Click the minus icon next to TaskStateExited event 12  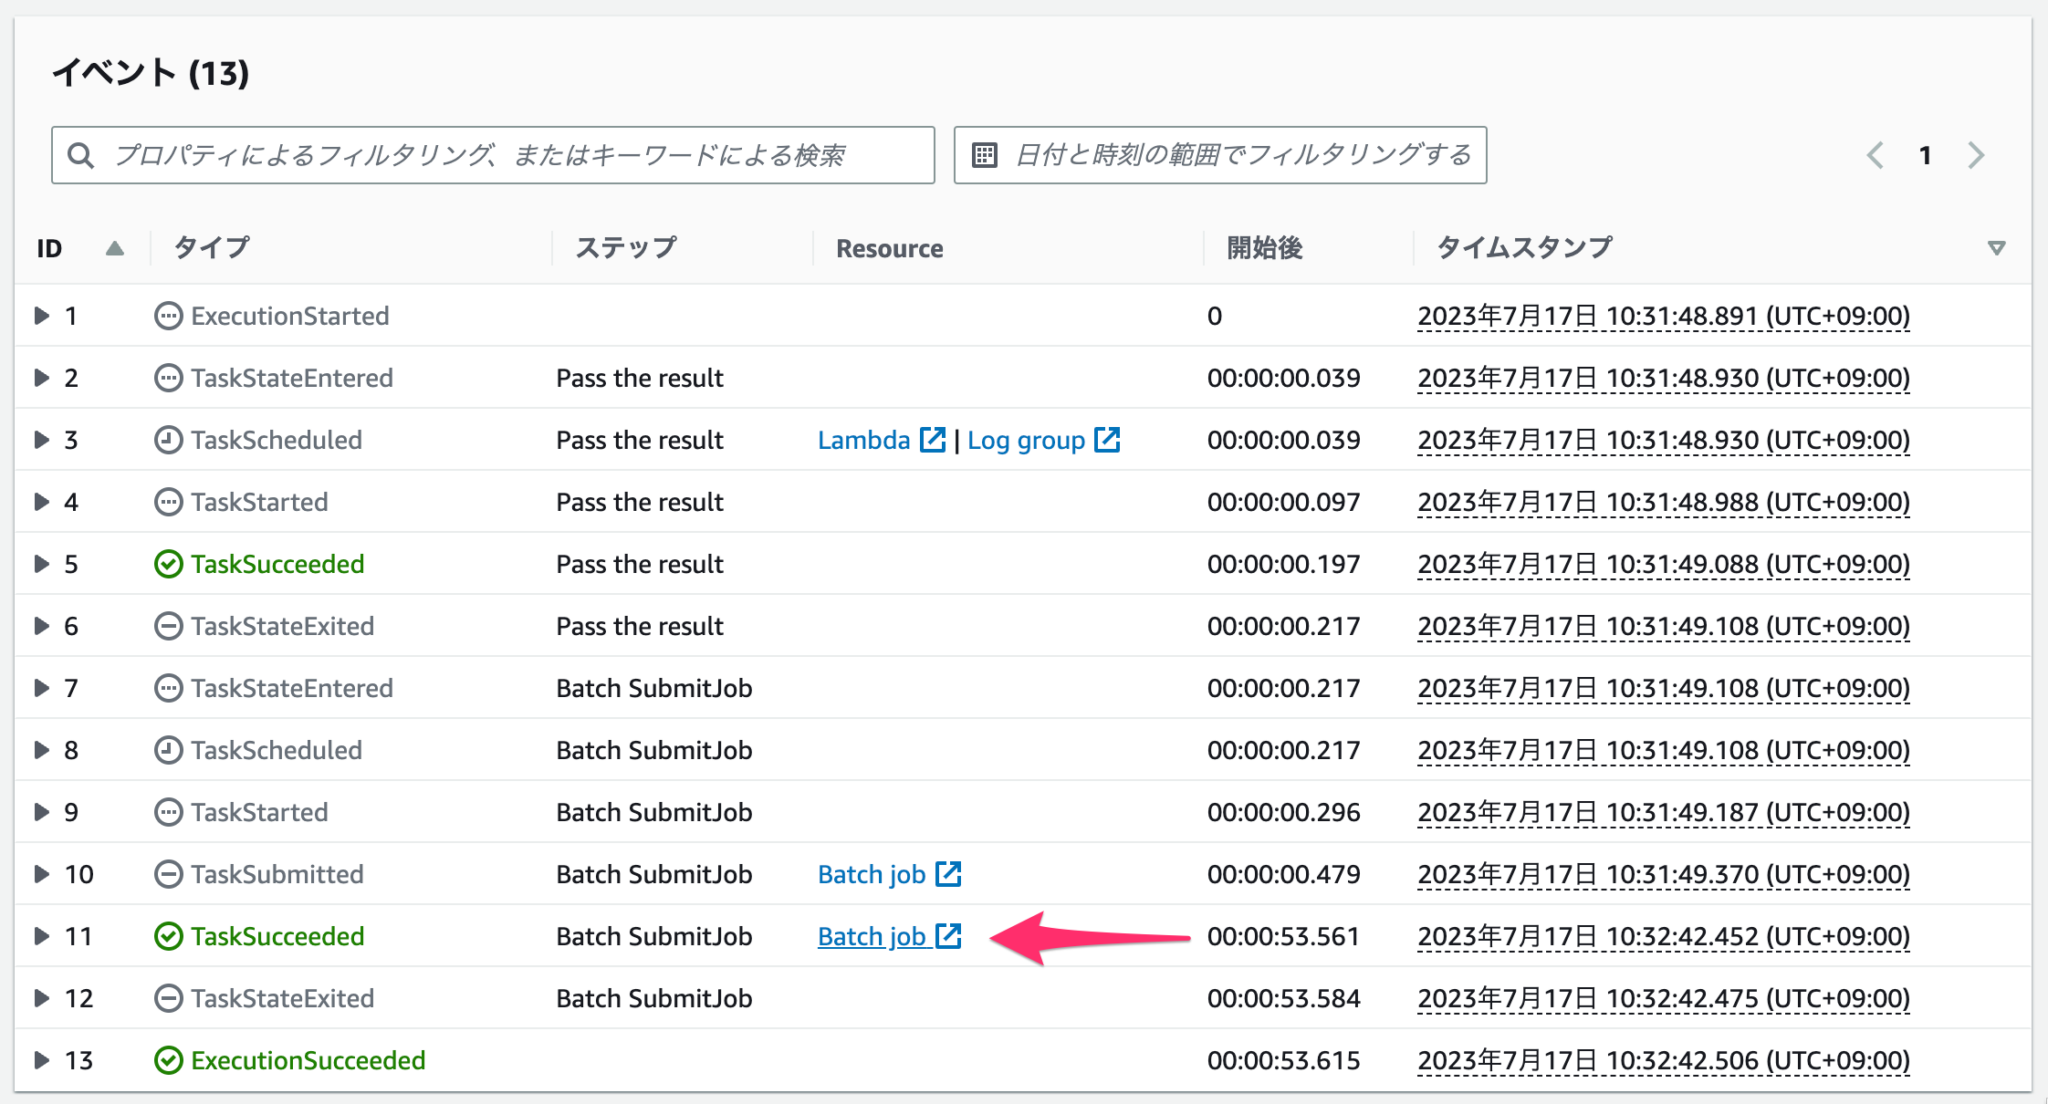[x=168, y=998]
